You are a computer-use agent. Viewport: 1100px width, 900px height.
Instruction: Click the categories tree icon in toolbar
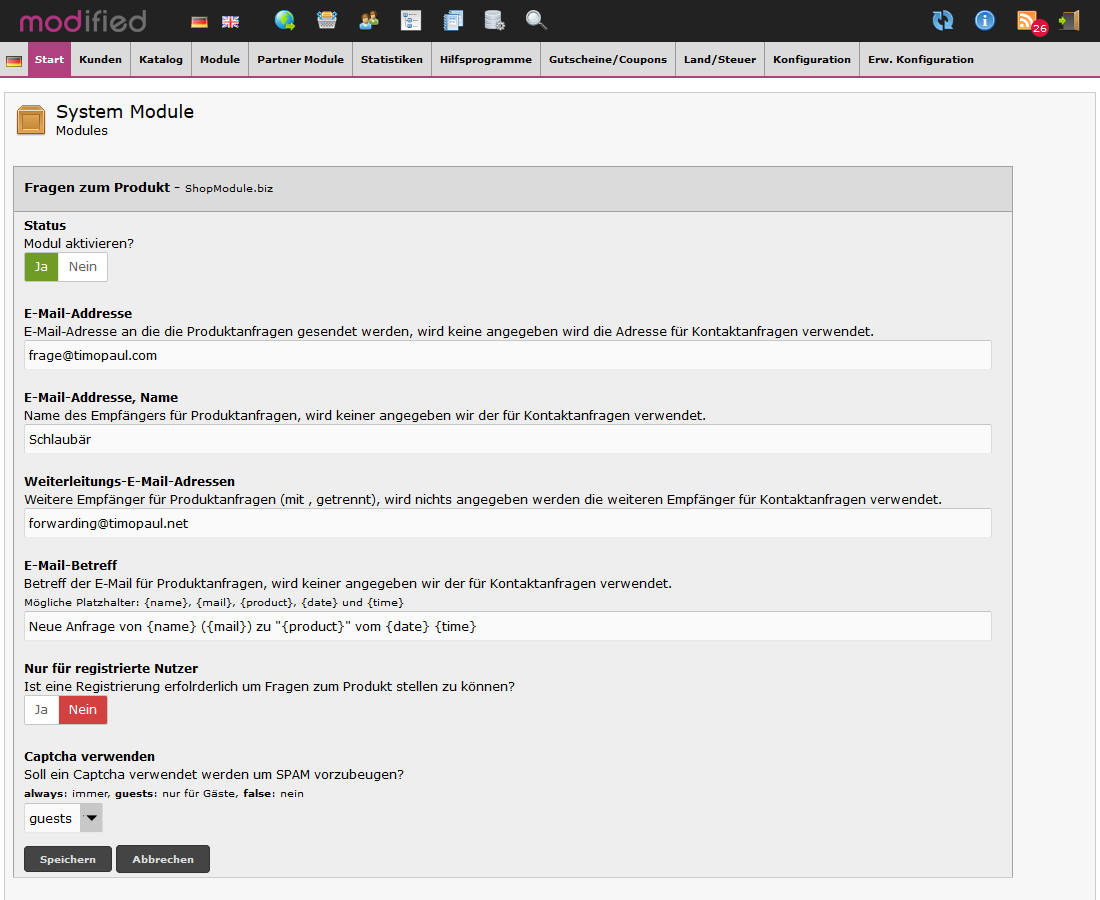click(411, 20)
